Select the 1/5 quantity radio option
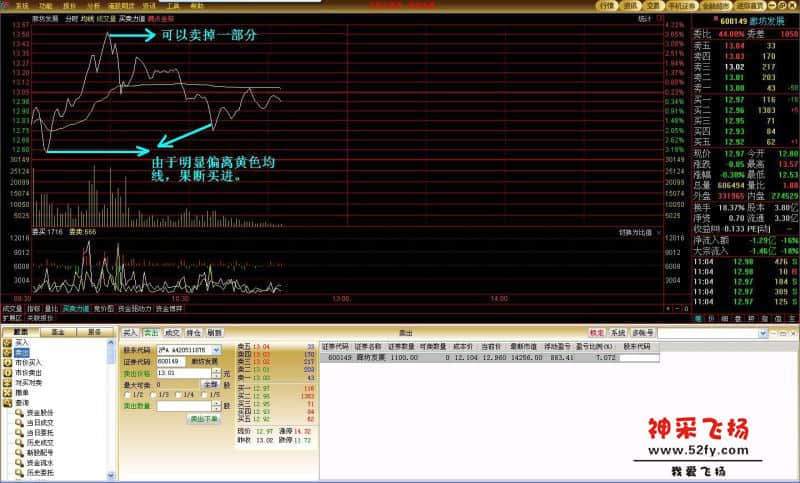This screenshot has width=800, height=483. tap(203, 394)
